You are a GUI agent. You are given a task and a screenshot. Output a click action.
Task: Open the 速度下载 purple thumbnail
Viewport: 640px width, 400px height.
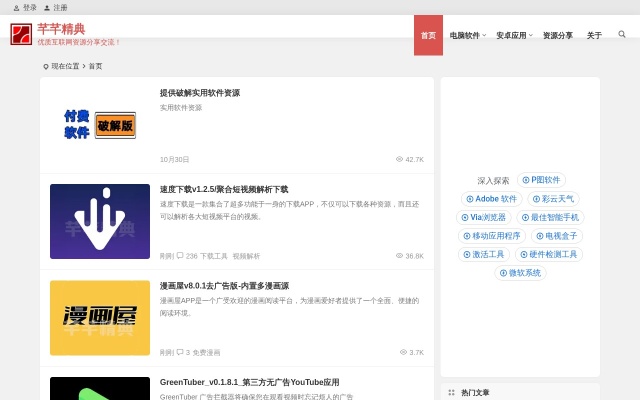coord(100,222)
